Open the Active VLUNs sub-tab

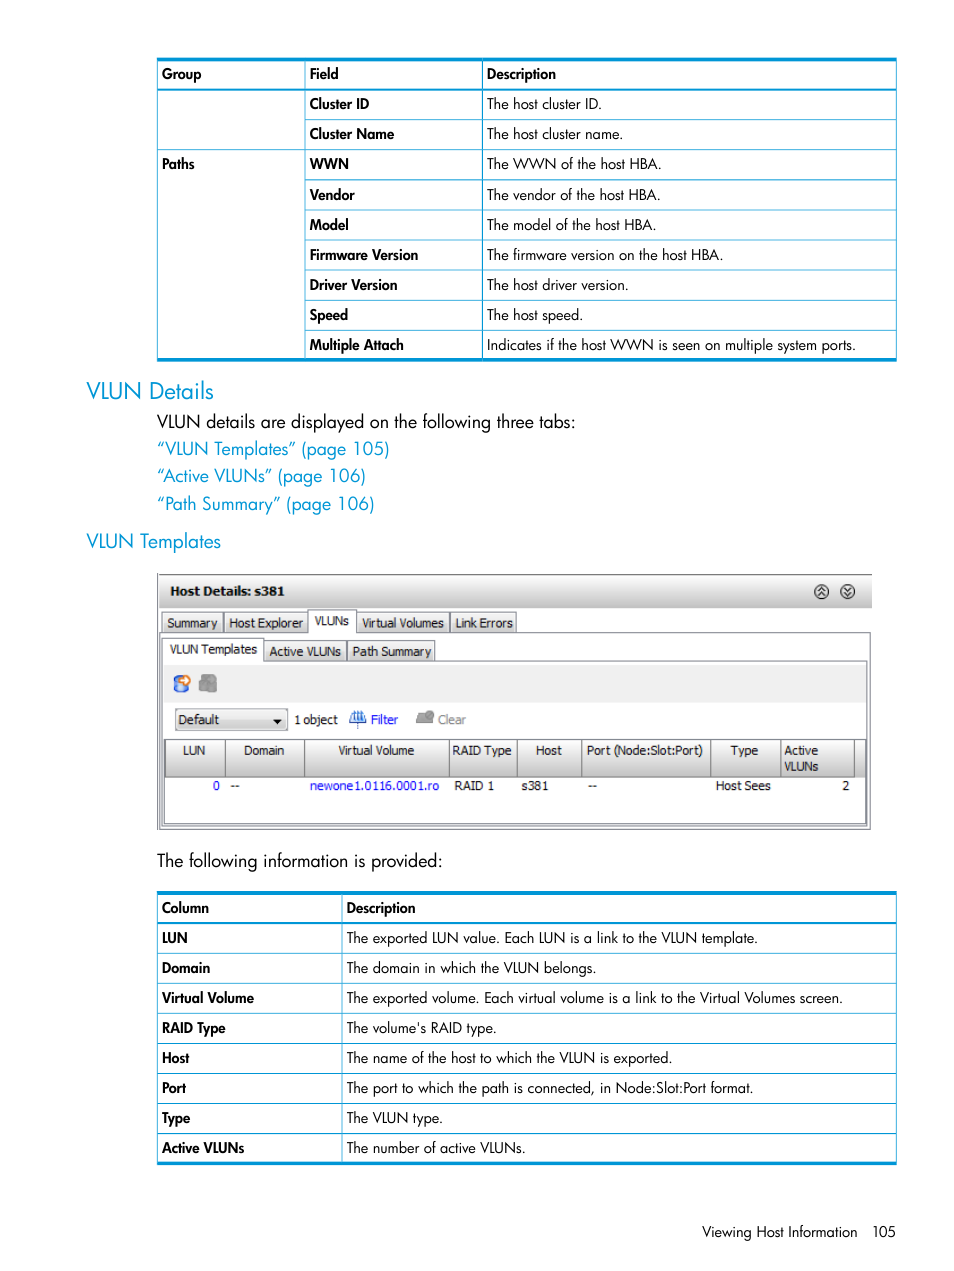(305, 651)
